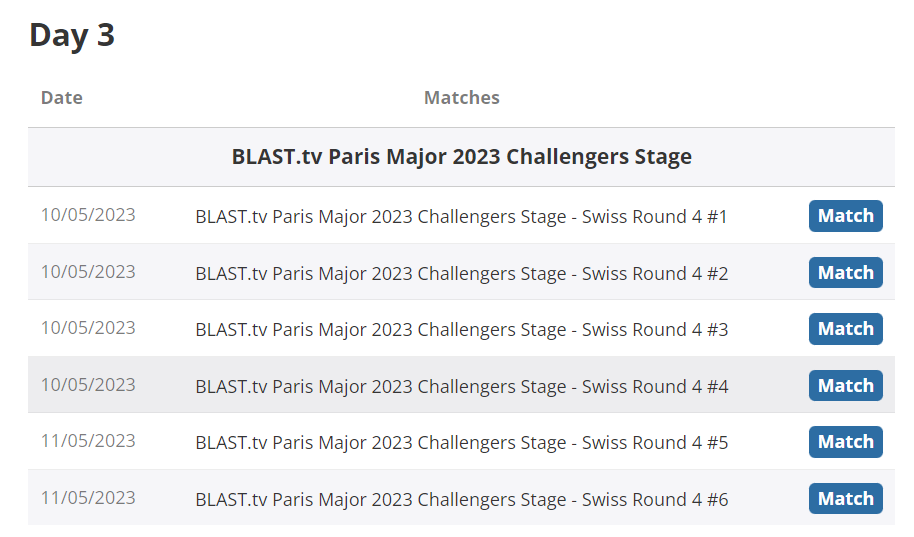Select the Swiss Round 4 #3 match title
The height and width of the screenshot is (537, 914).
click(x=462, y=330)
